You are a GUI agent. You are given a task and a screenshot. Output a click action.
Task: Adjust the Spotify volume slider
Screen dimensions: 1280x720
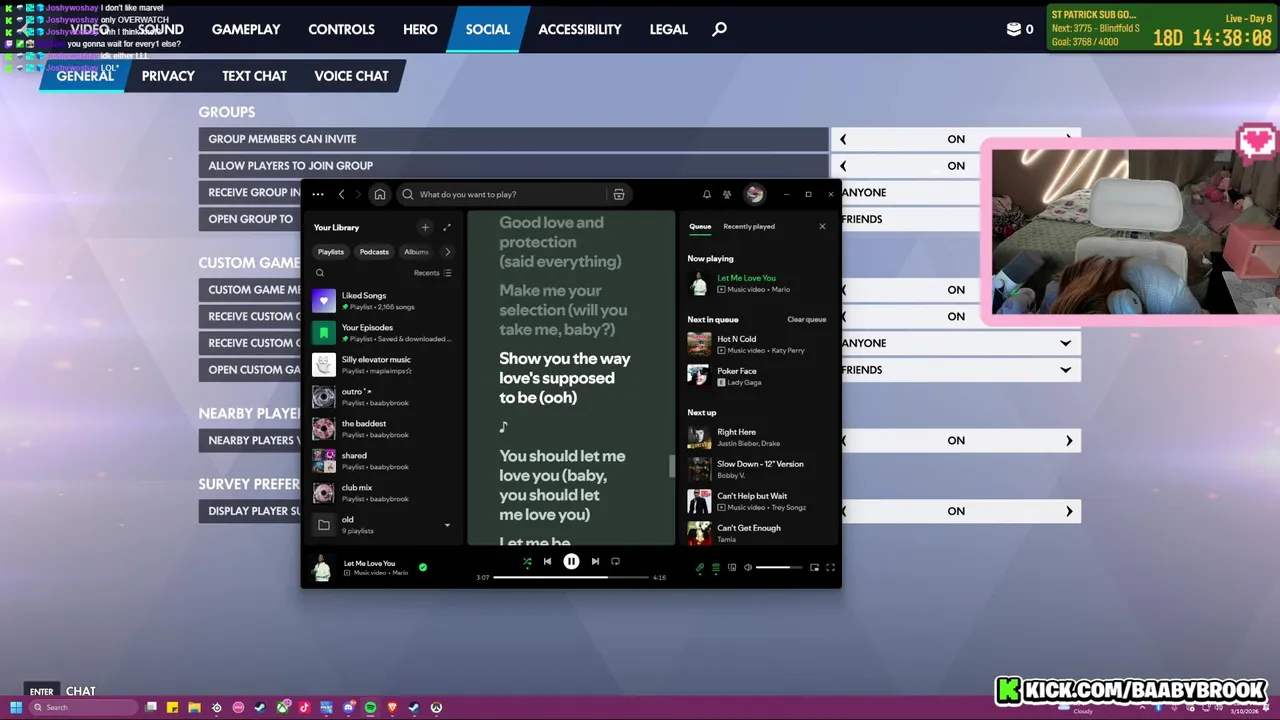pyautogui.click(x=779, y=567)
